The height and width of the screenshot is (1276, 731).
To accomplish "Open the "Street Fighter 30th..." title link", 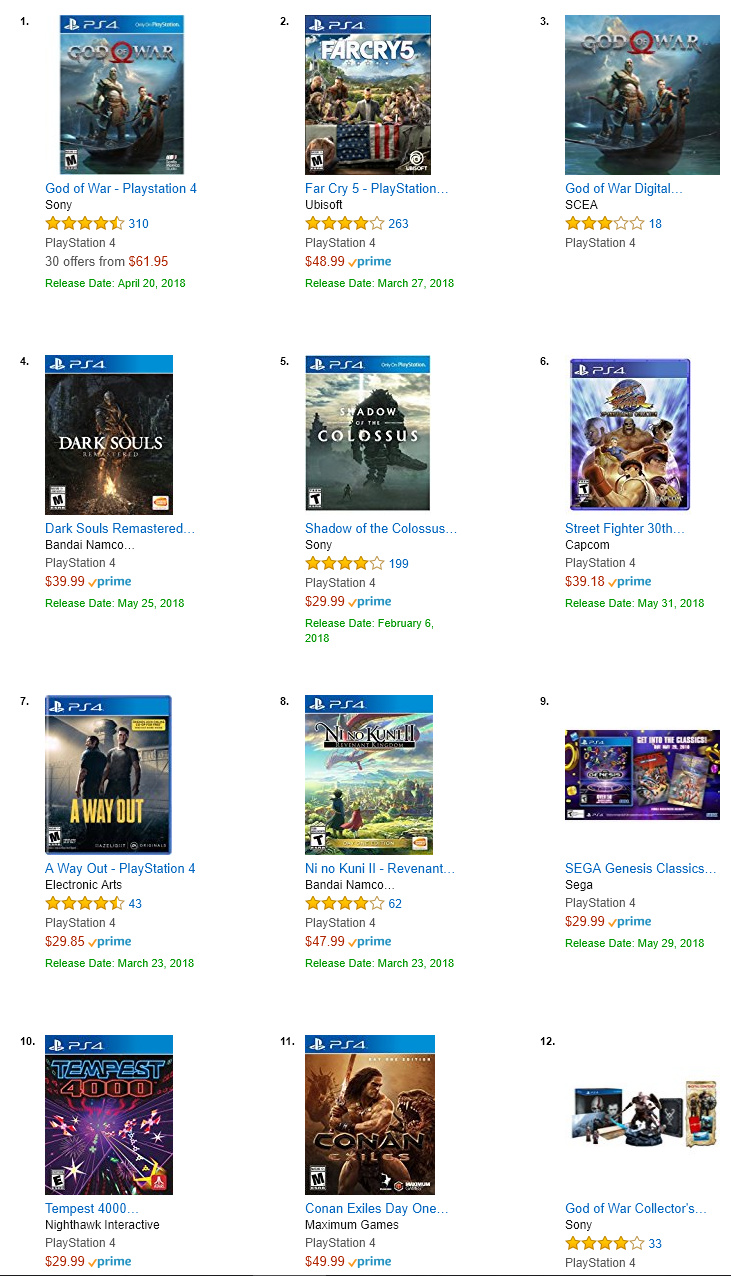I will tap(625, 528).
